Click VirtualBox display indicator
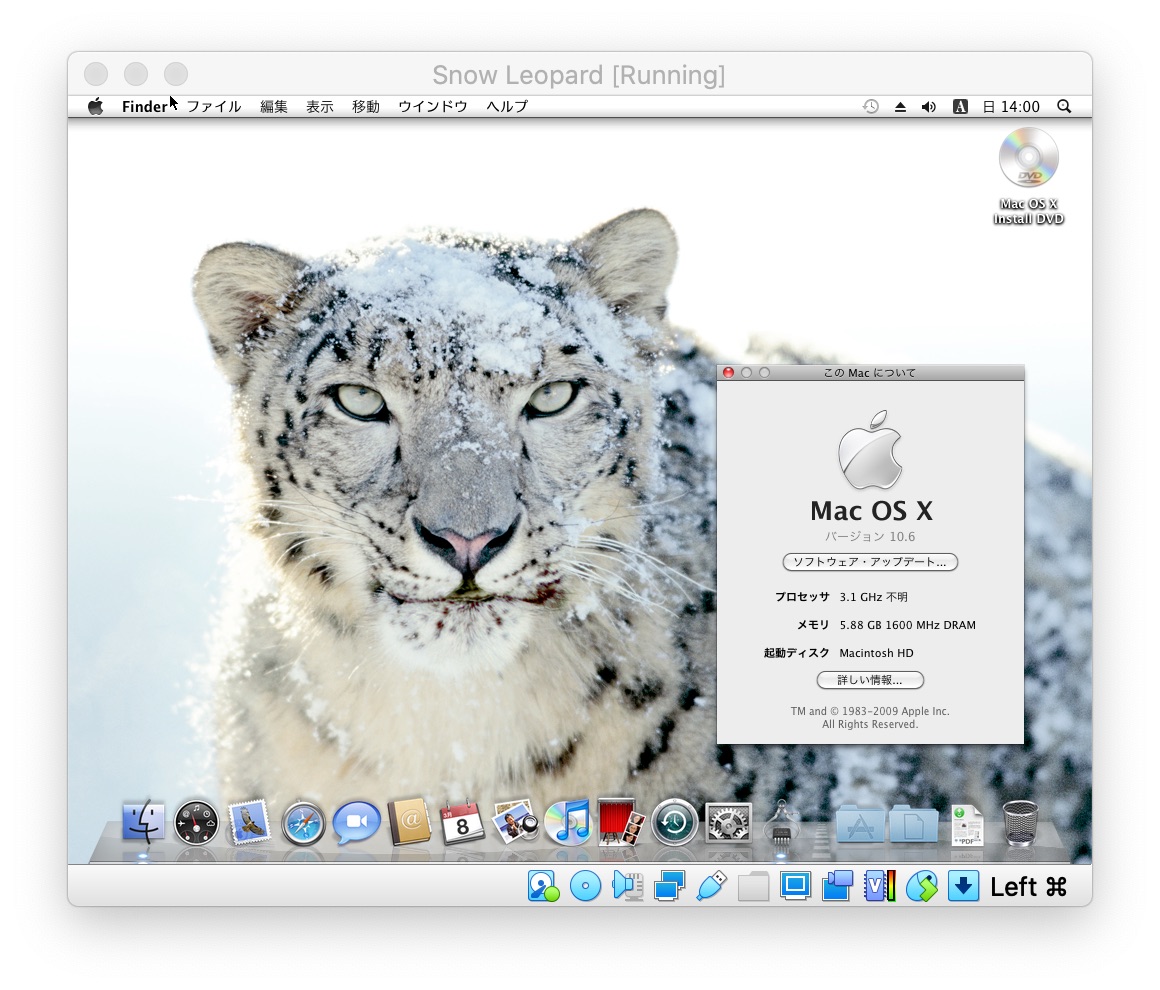1160x990 pixels. coord(795,885)
